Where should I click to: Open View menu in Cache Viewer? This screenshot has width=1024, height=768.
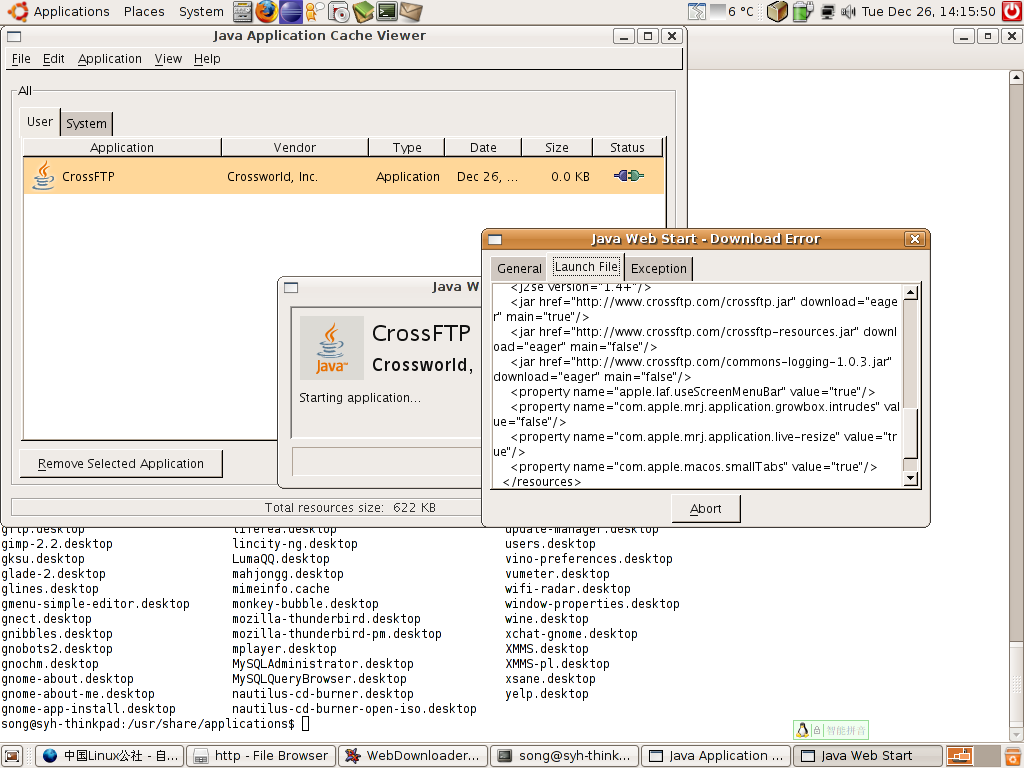point(168,59)
